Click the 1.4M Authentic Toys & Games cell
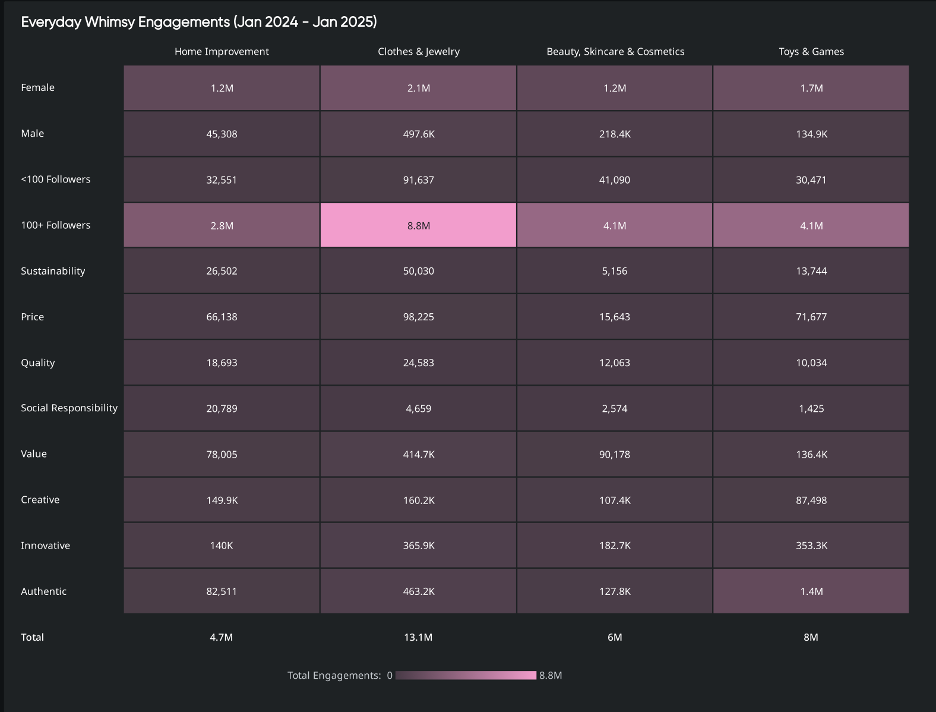 pyautogui.click(x=811, y=591)
